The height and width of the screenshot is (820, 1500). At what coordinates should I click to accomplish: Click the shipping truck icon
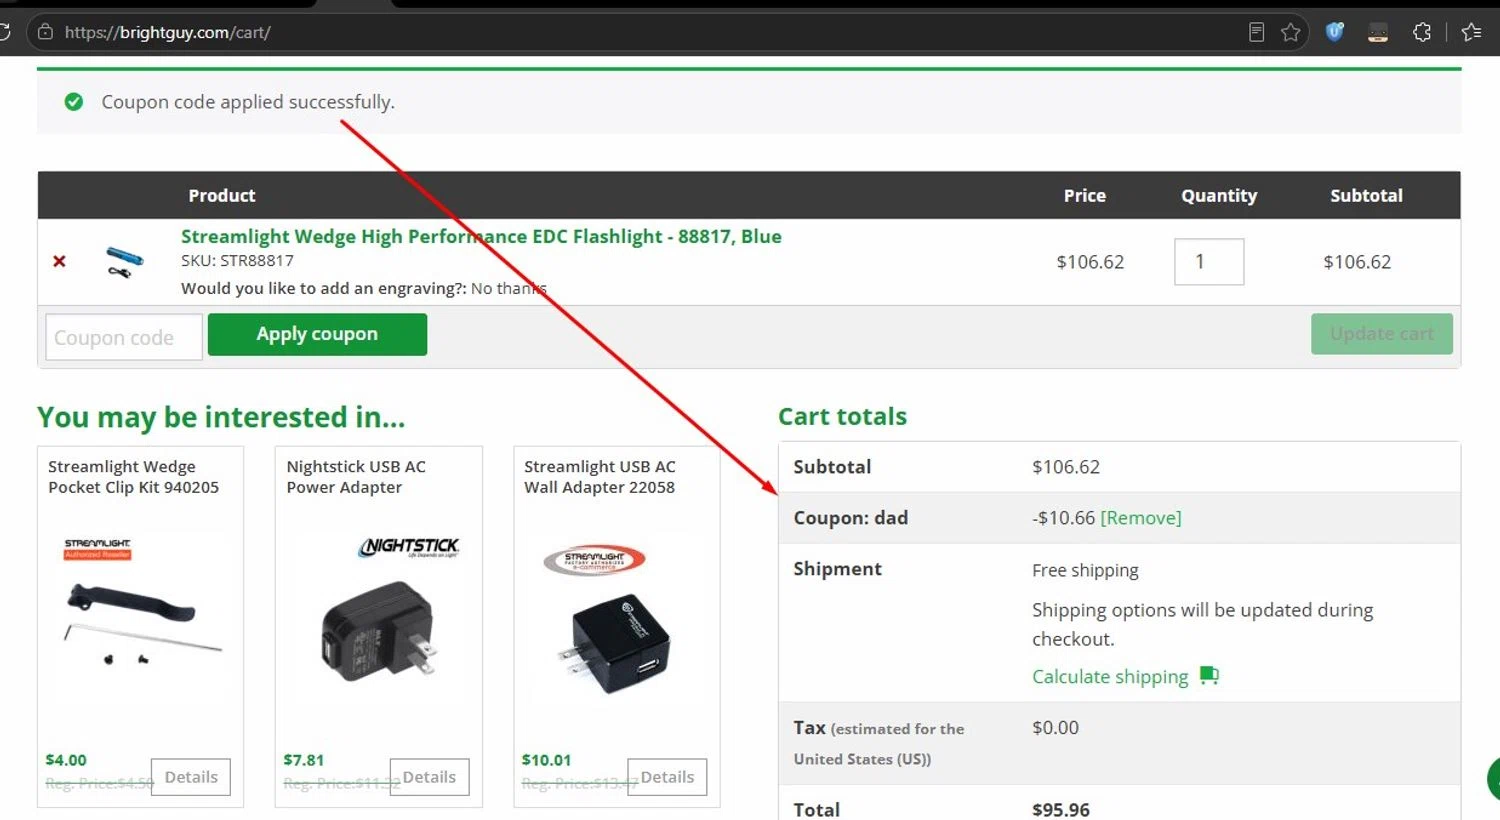[1209, 676]
